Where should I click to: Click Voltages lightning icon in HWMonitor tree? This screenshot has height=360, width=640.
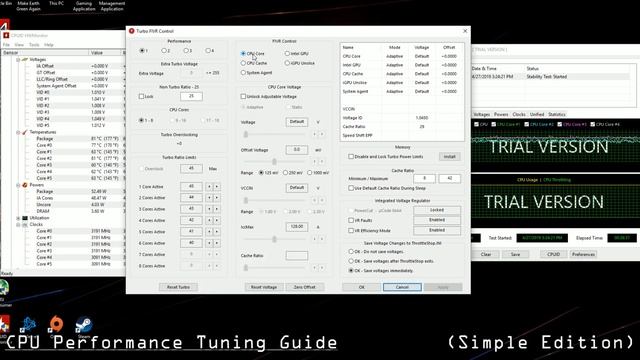(25, 60)
